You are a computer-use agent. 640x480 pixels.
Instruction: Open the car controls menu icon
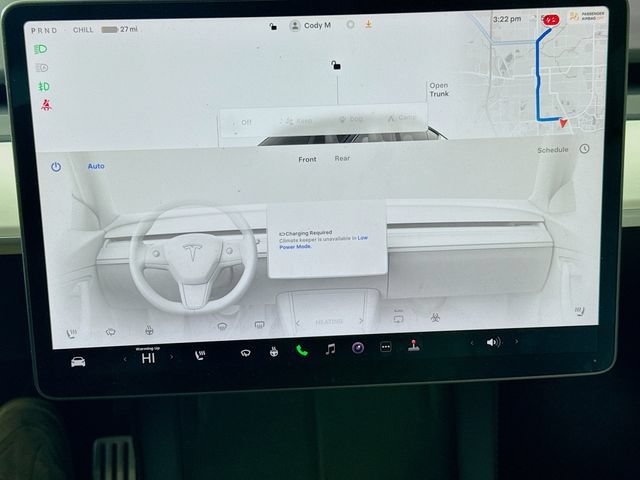pyautogui.click(x=78, y=362)
